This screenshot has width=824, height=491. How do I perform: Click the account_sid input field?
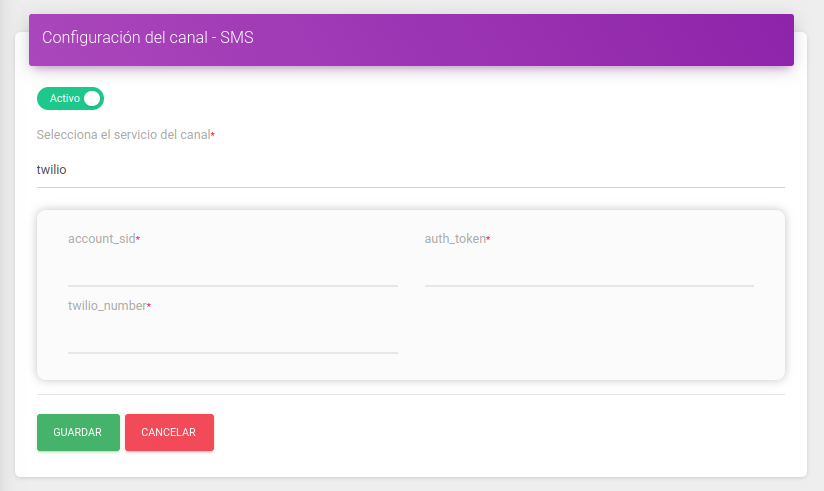point(233,270)
